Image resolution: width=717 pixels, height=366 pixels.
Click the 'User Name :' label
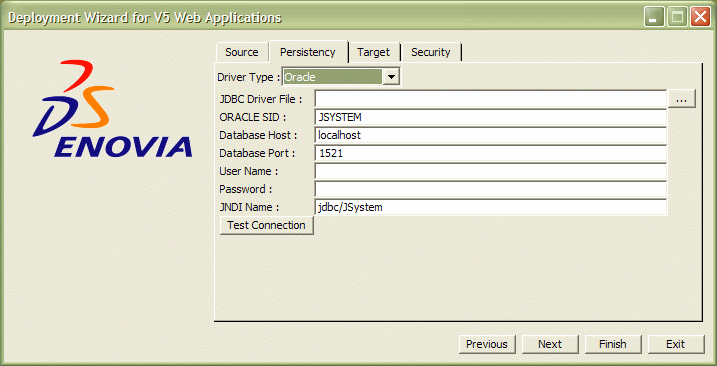click(249, 172)
